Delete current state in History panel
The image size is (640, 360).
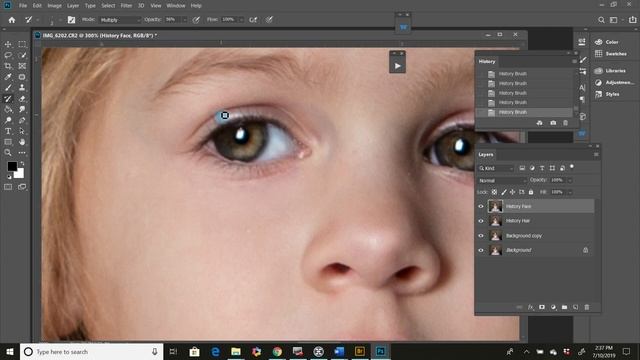point(565,123)
